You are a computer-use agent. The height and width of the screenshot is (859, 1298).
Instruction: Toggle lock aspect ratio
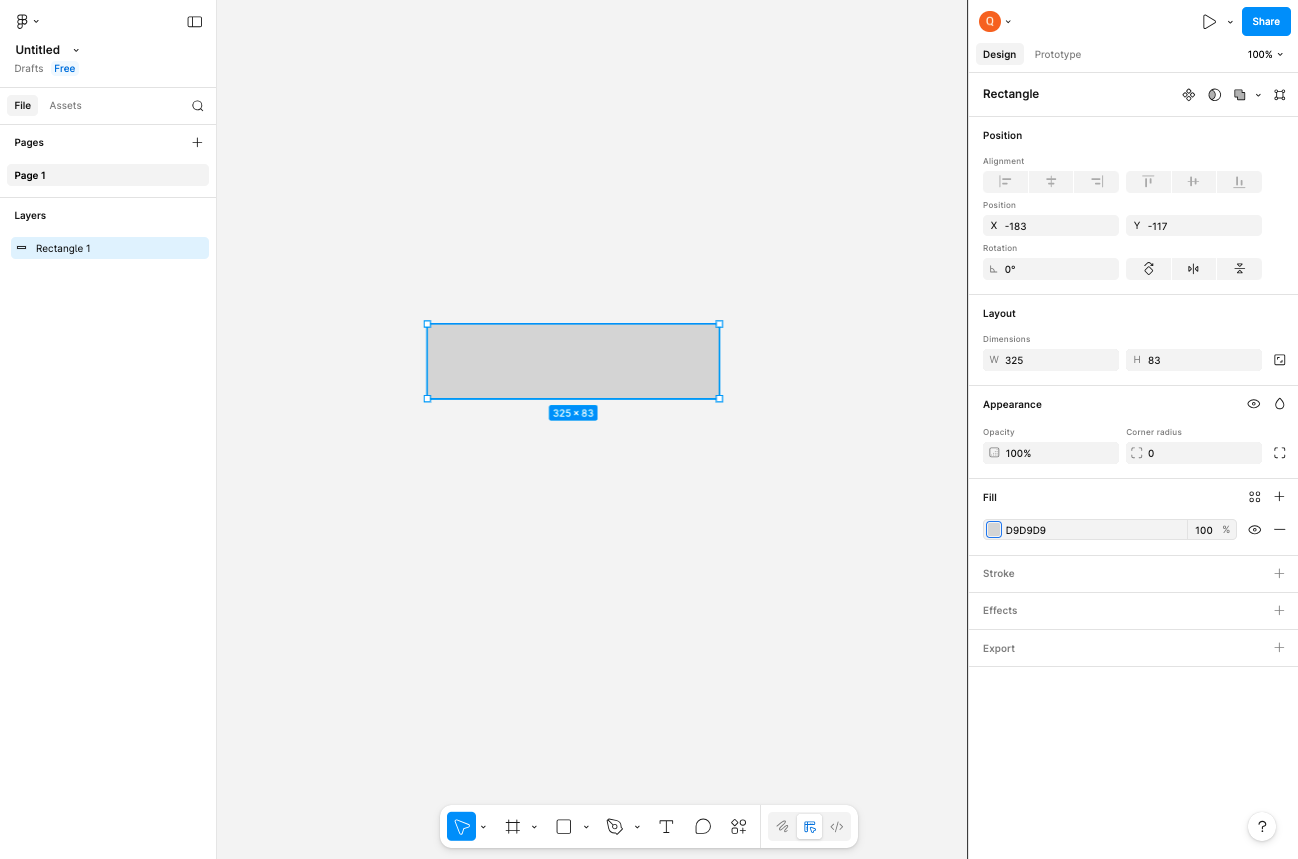(1280, 360)
